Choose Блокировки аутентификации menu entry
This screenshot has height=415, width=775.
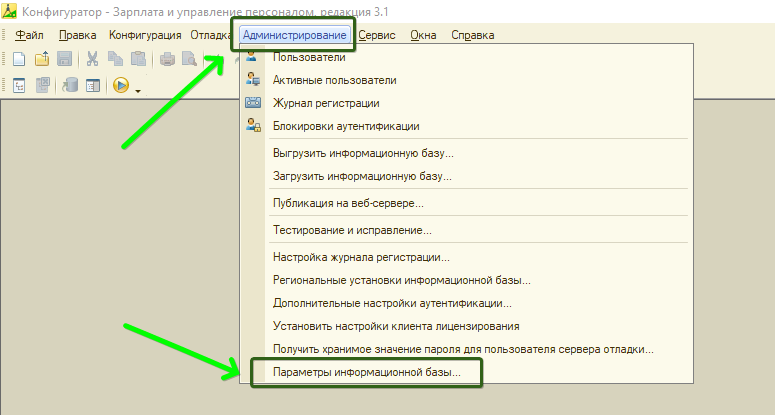click(x=466, y=126)
